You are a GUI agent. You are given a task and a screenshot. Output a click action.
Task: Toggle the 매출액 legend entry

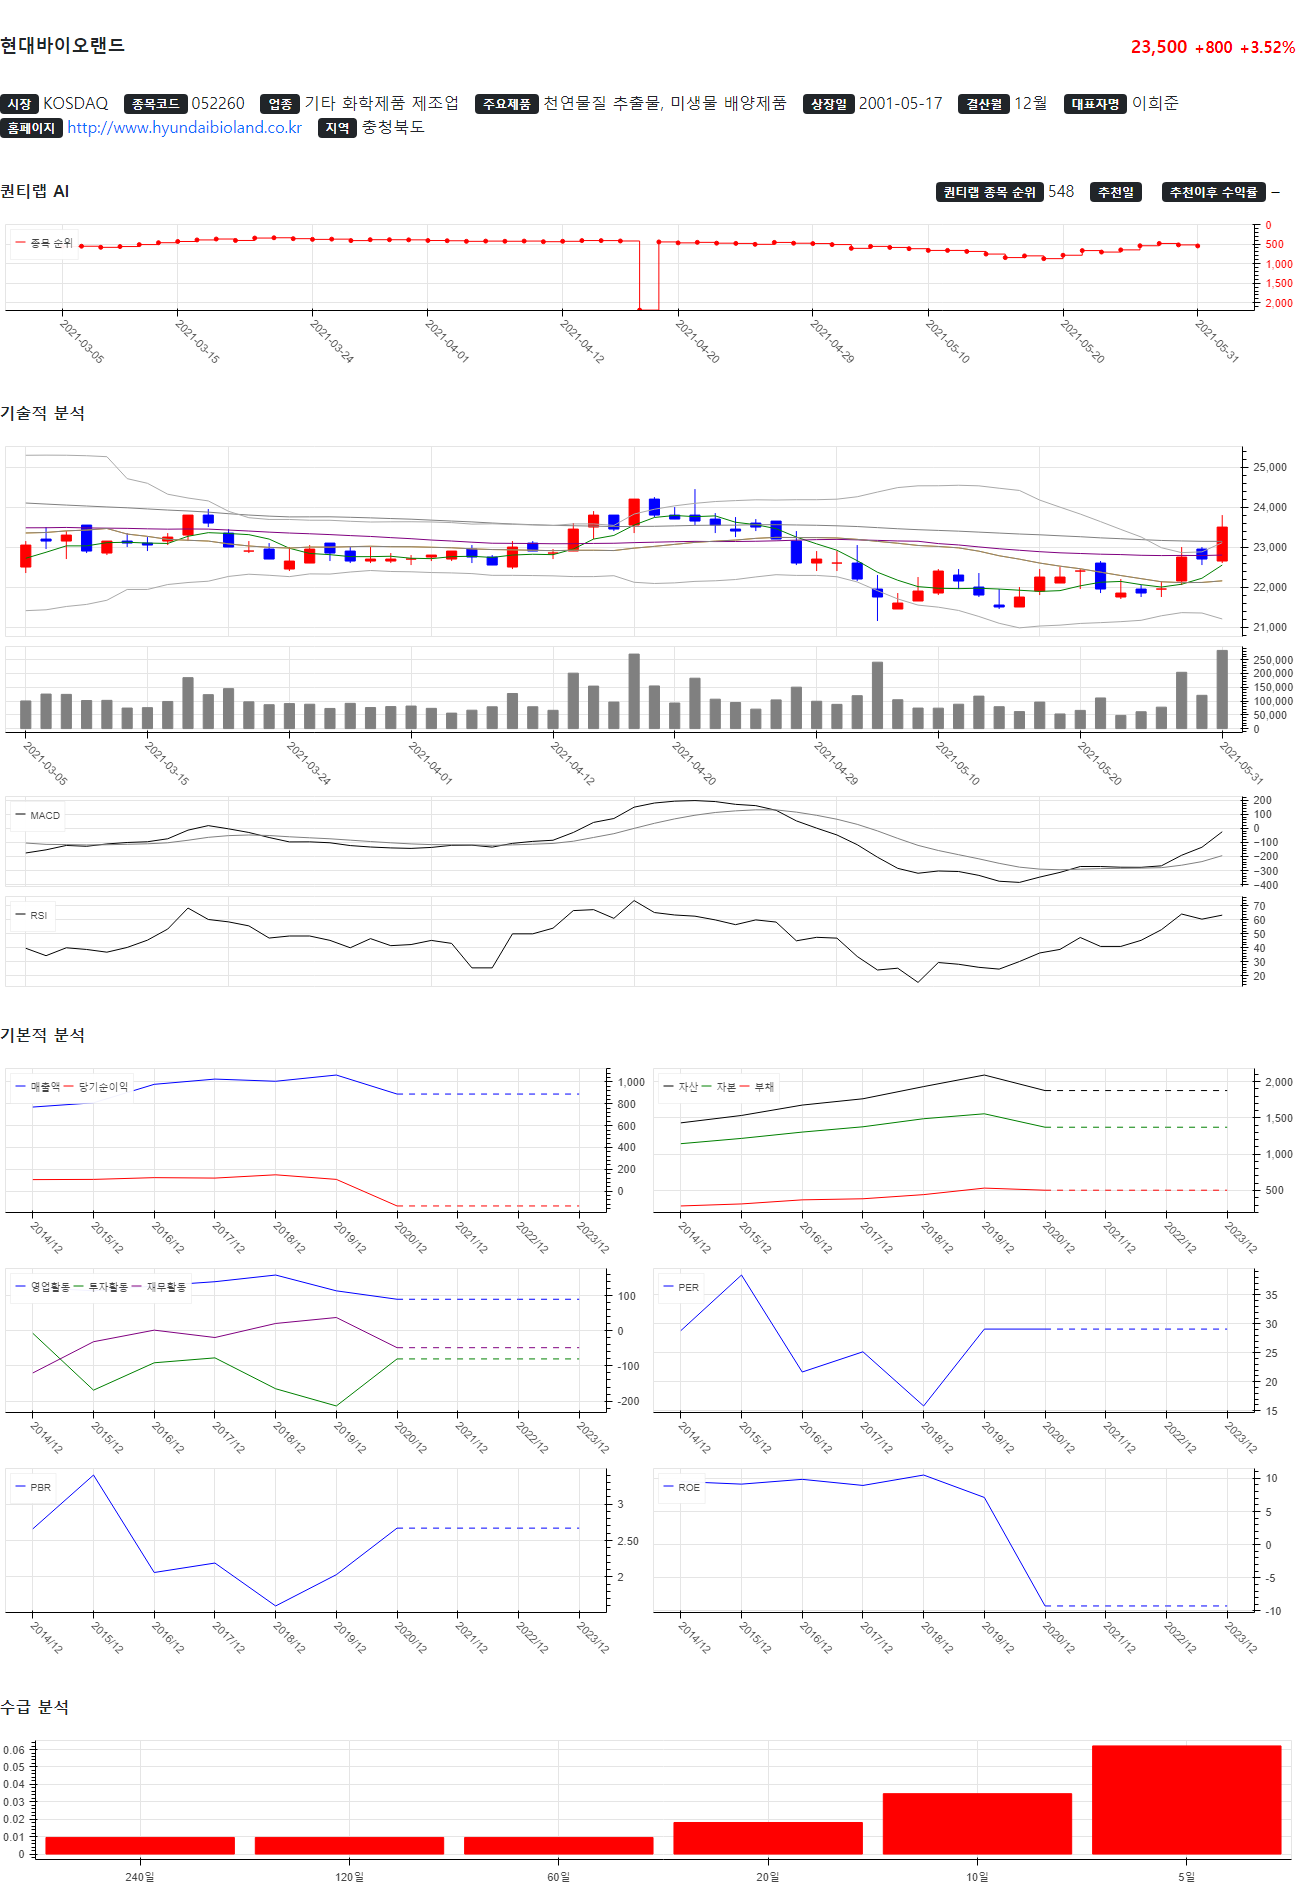point(38,1086)
